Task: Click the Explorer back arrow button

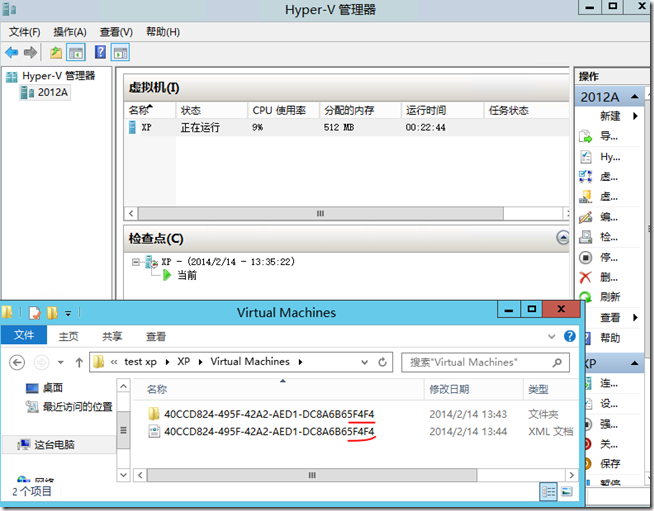Action: click(17, 362)
